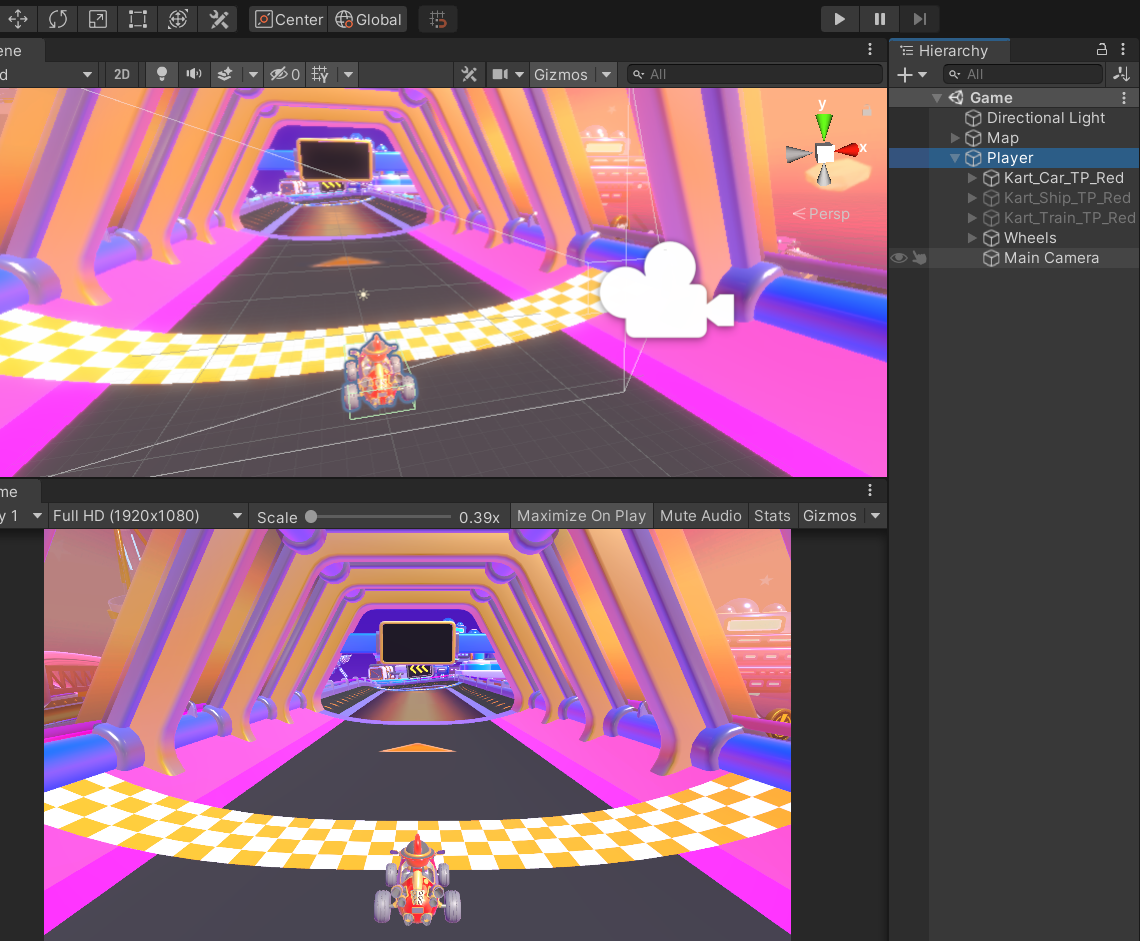Open Hierarchy panel options menu

click(x=1123, y=49)
